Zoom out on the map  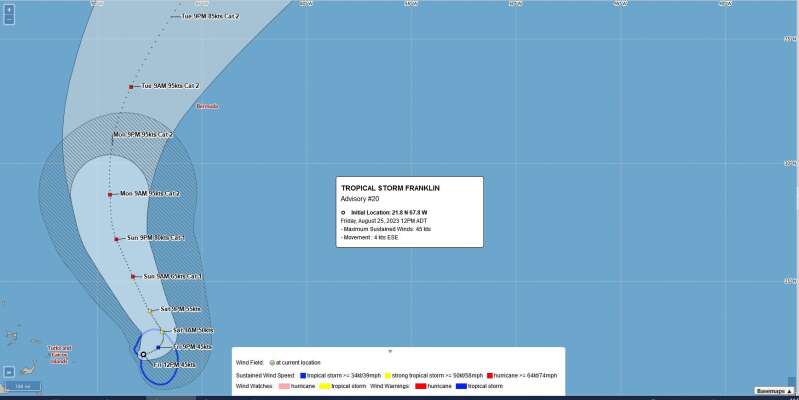(9, 19)
